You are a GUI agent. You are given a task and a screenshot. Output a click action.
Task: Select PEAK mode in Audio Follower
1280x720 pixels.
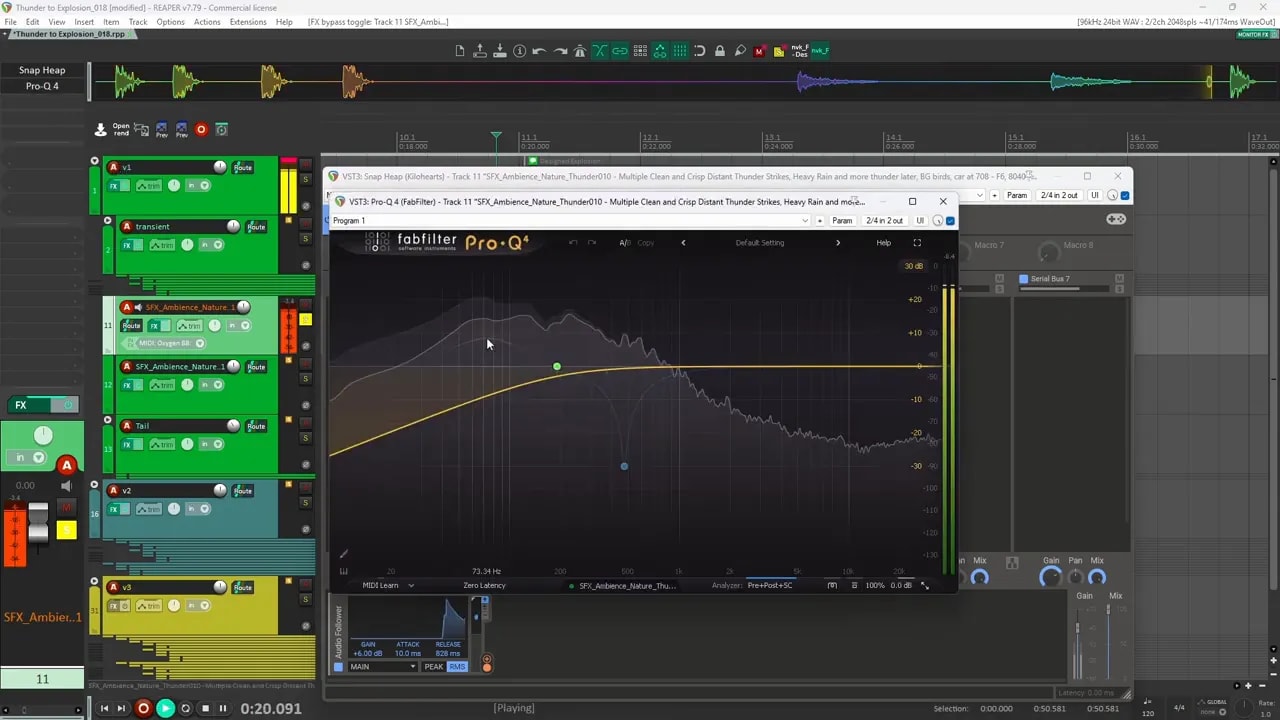433,667
